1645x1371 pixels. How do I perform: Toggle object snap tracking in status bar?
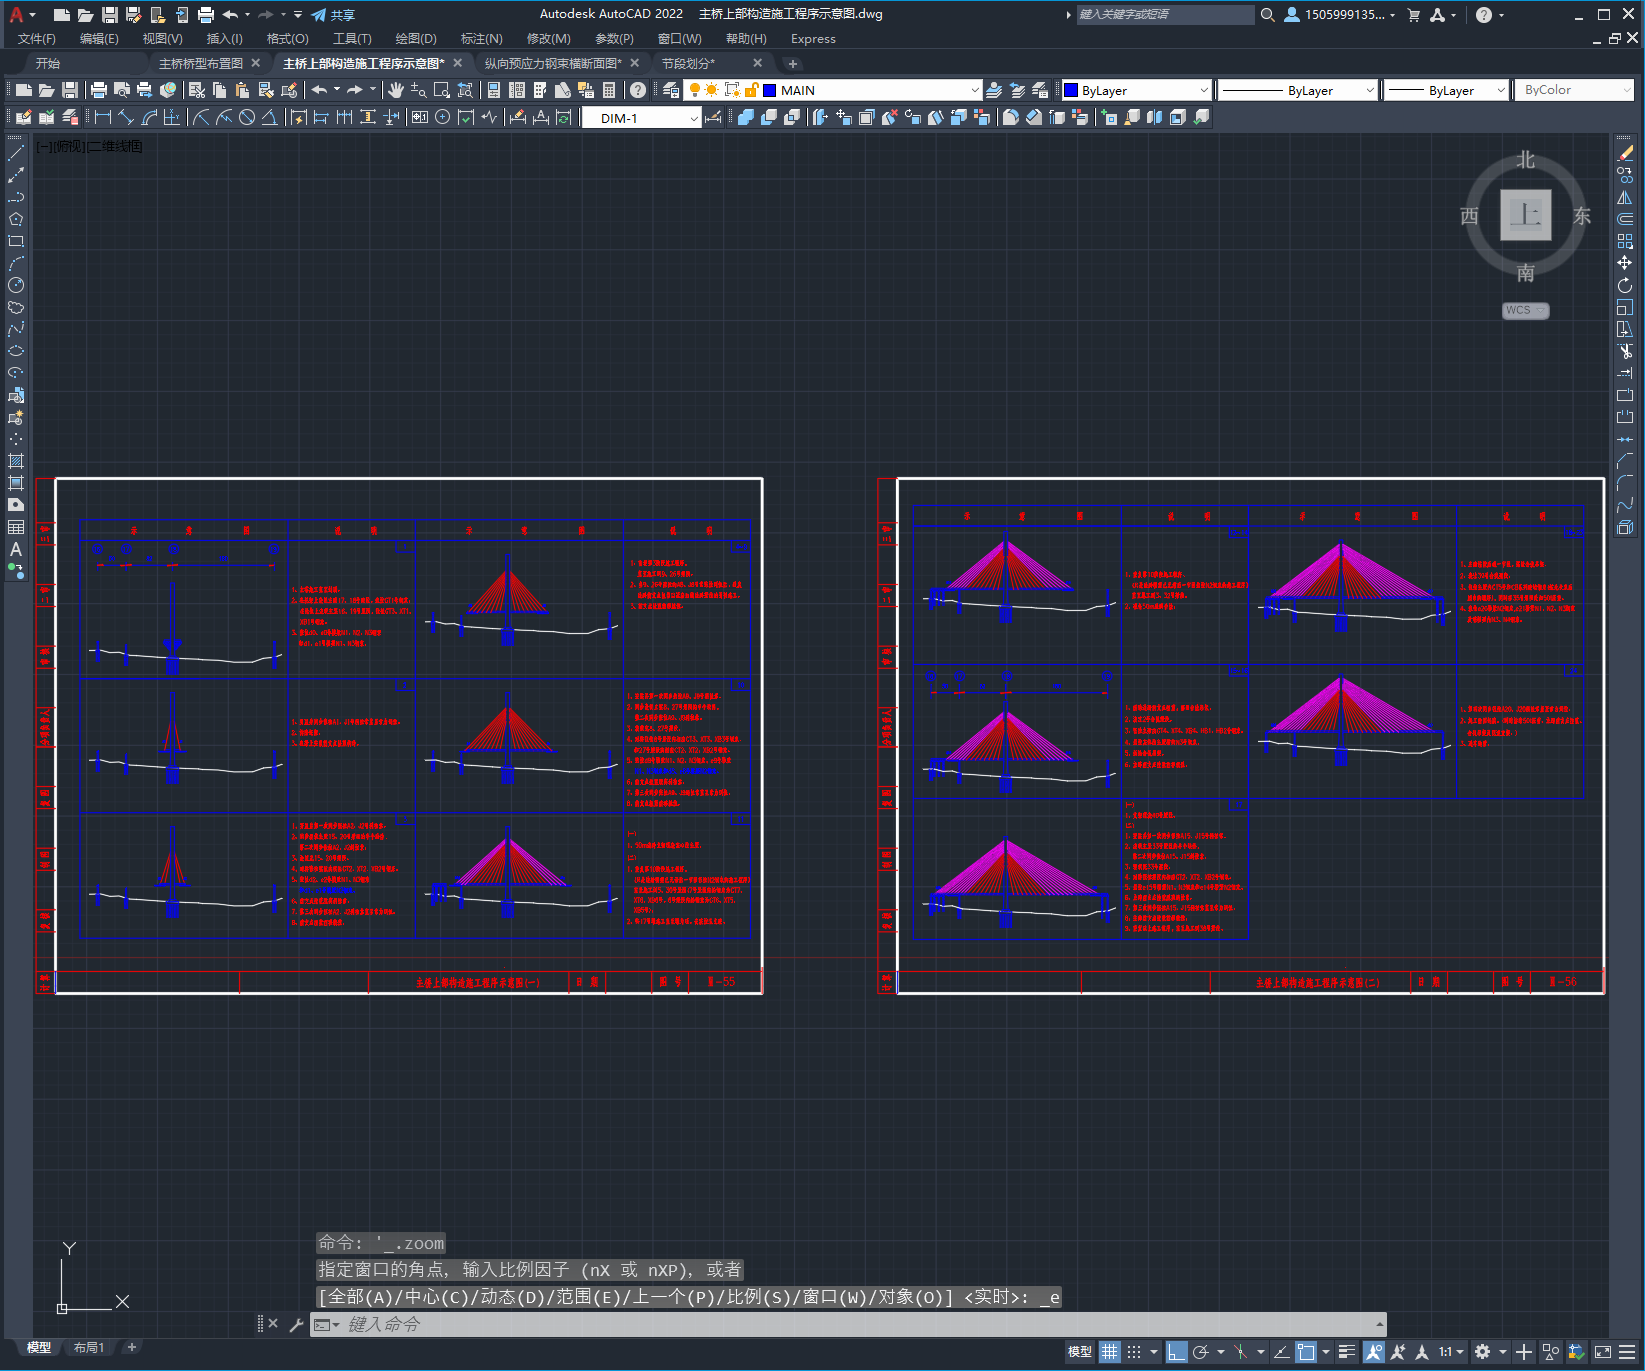pos(1281,1352)
